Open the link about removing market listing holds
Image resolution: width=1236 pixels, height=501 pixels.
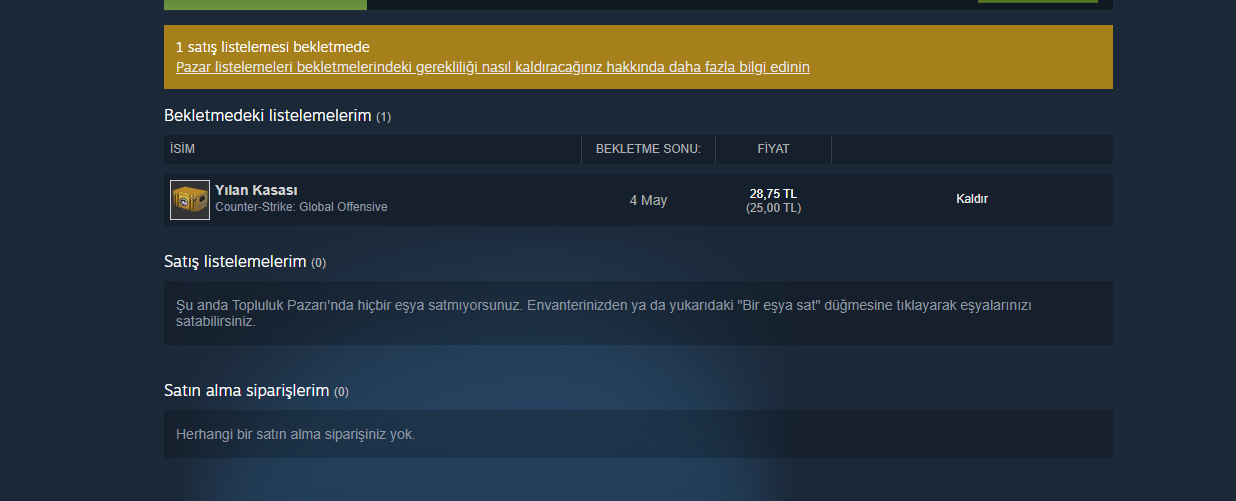pyautogui.click(x=493, y=67)
